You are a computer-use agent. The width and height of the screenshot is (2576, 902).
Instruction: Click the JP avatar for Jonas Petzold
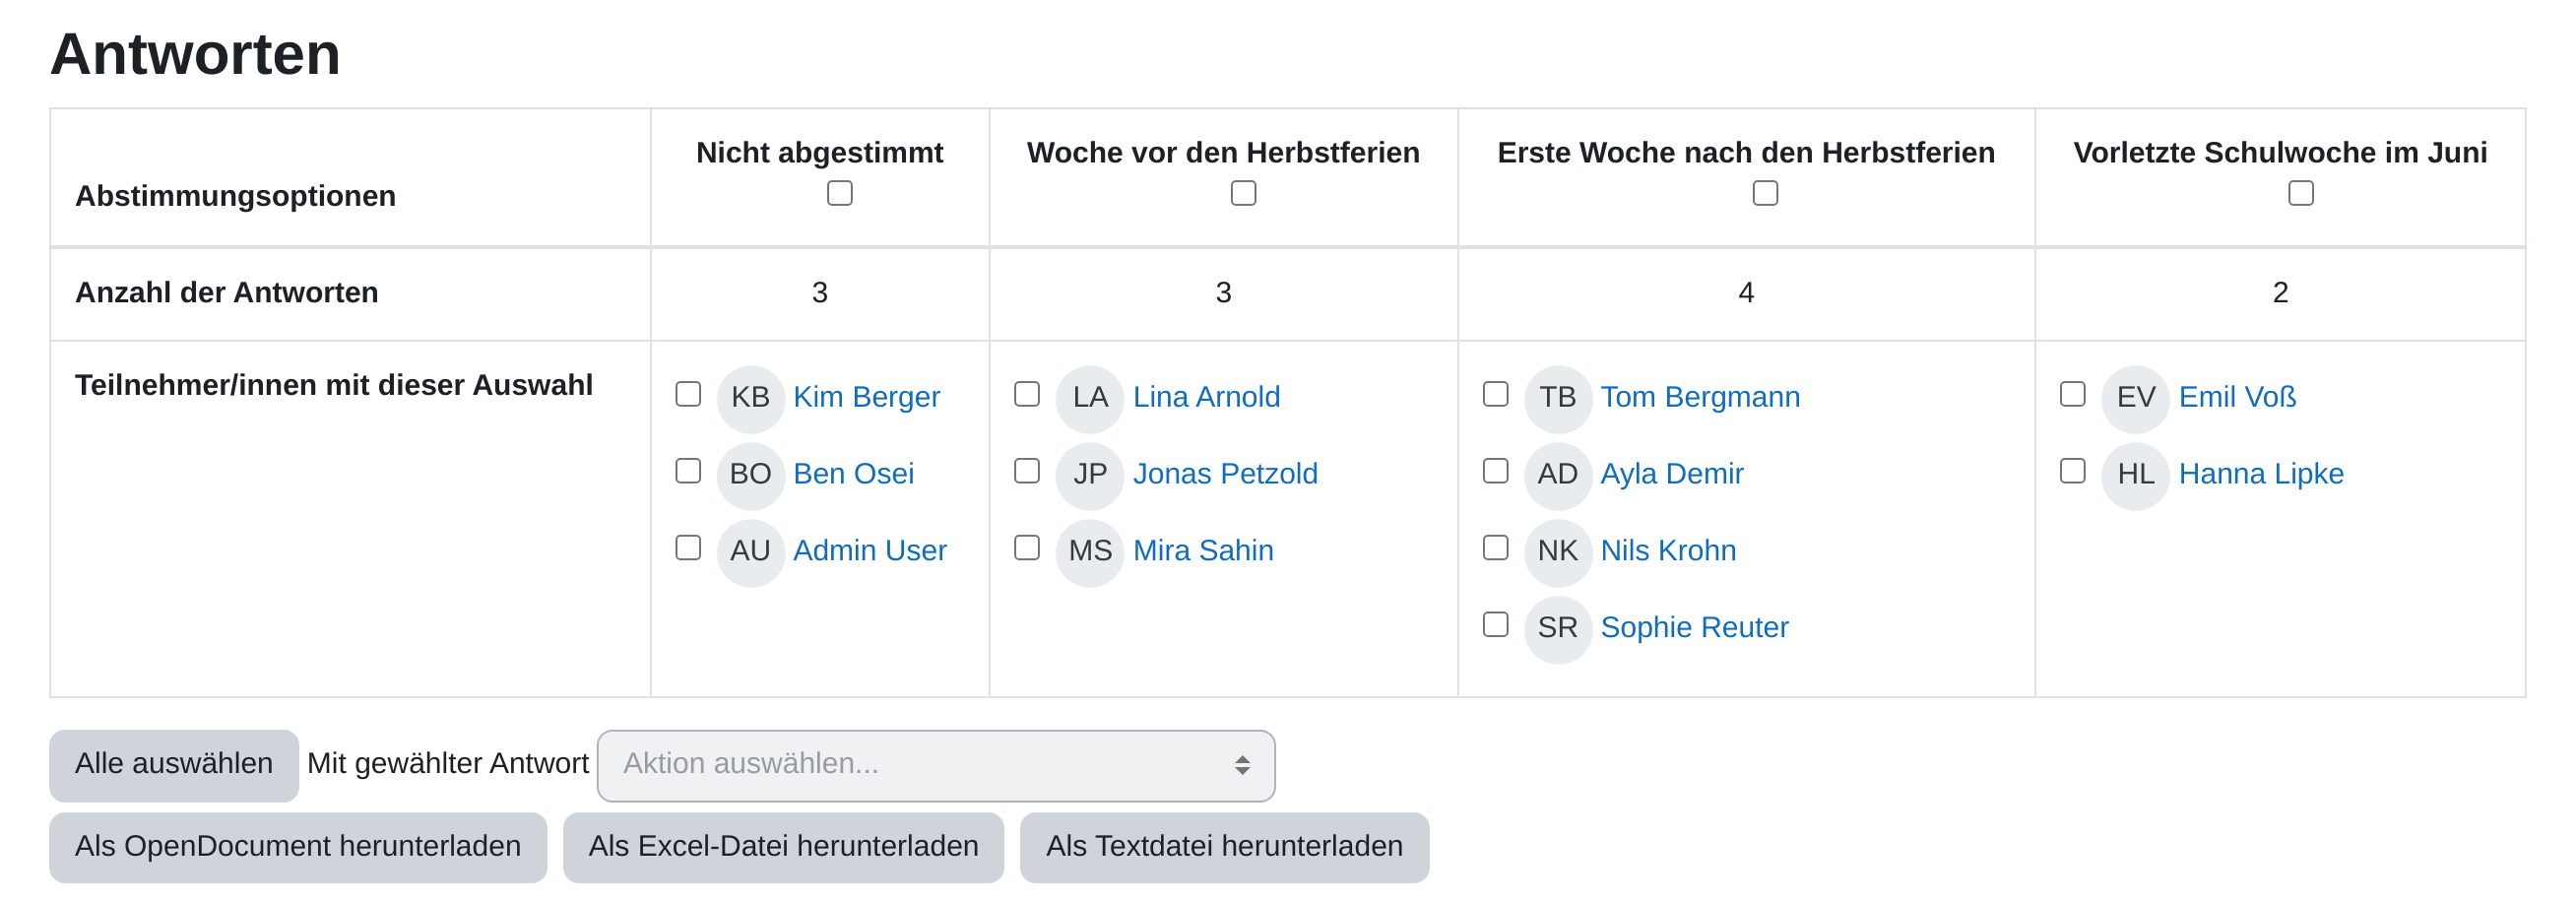pos(1090,475)
